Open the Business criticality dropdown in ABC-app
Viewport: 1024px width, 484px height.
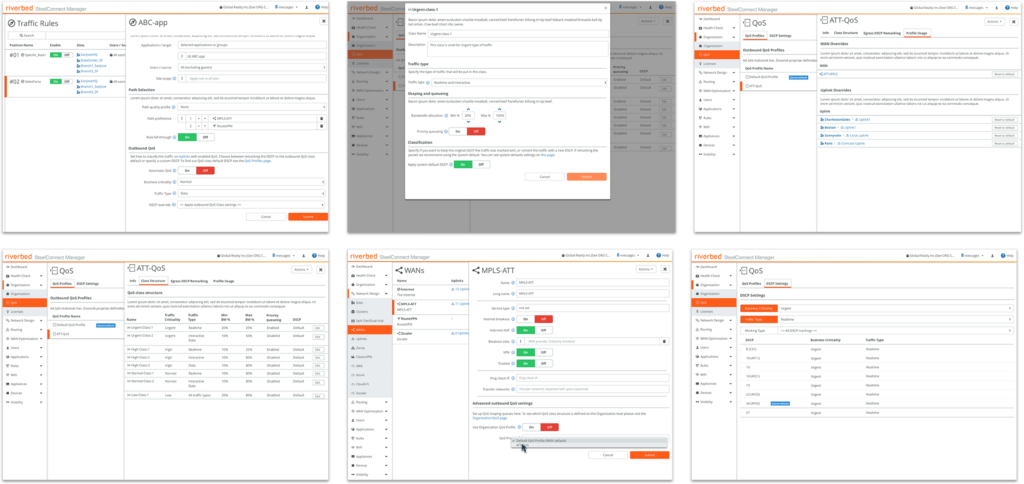click(249, 183)
